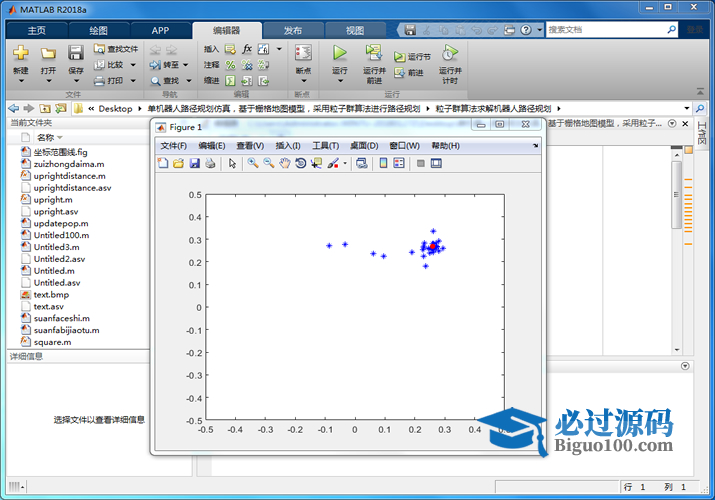Click the editor vertical scrollbar thumb
The image size is (715, 500).
[677, 195]
